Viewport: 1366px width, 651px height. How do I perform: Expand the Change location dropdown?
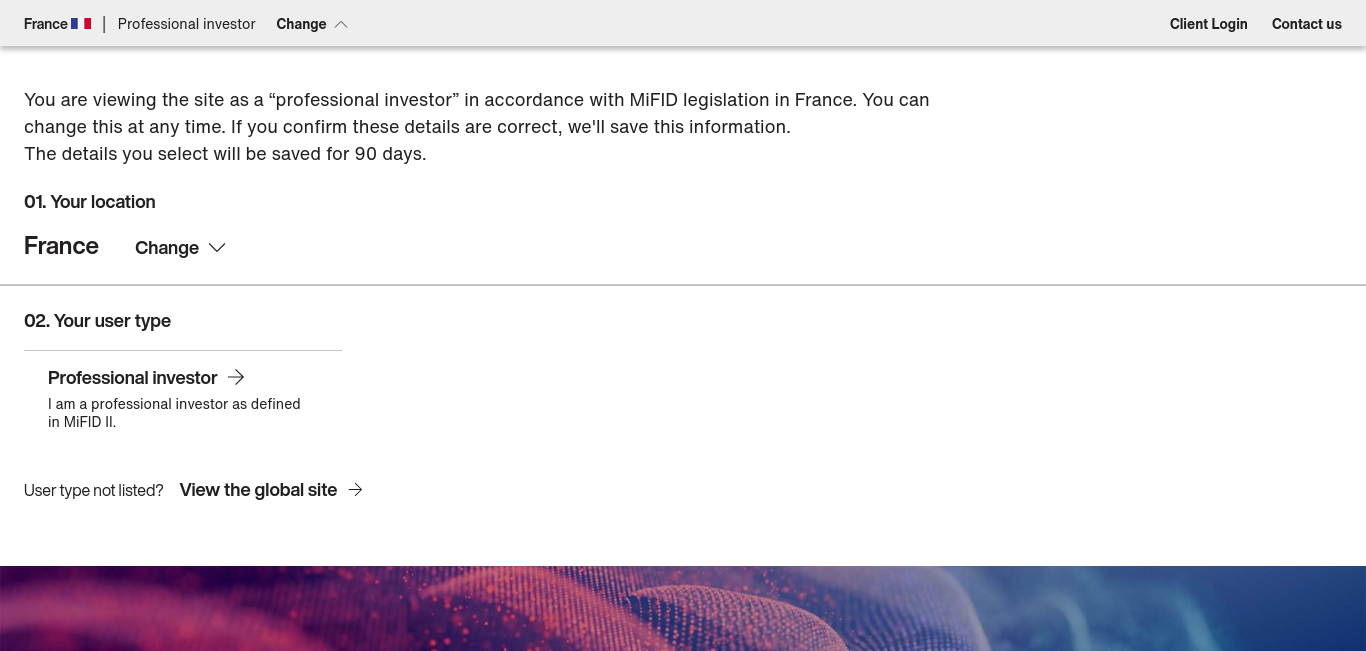click(180, 248)
